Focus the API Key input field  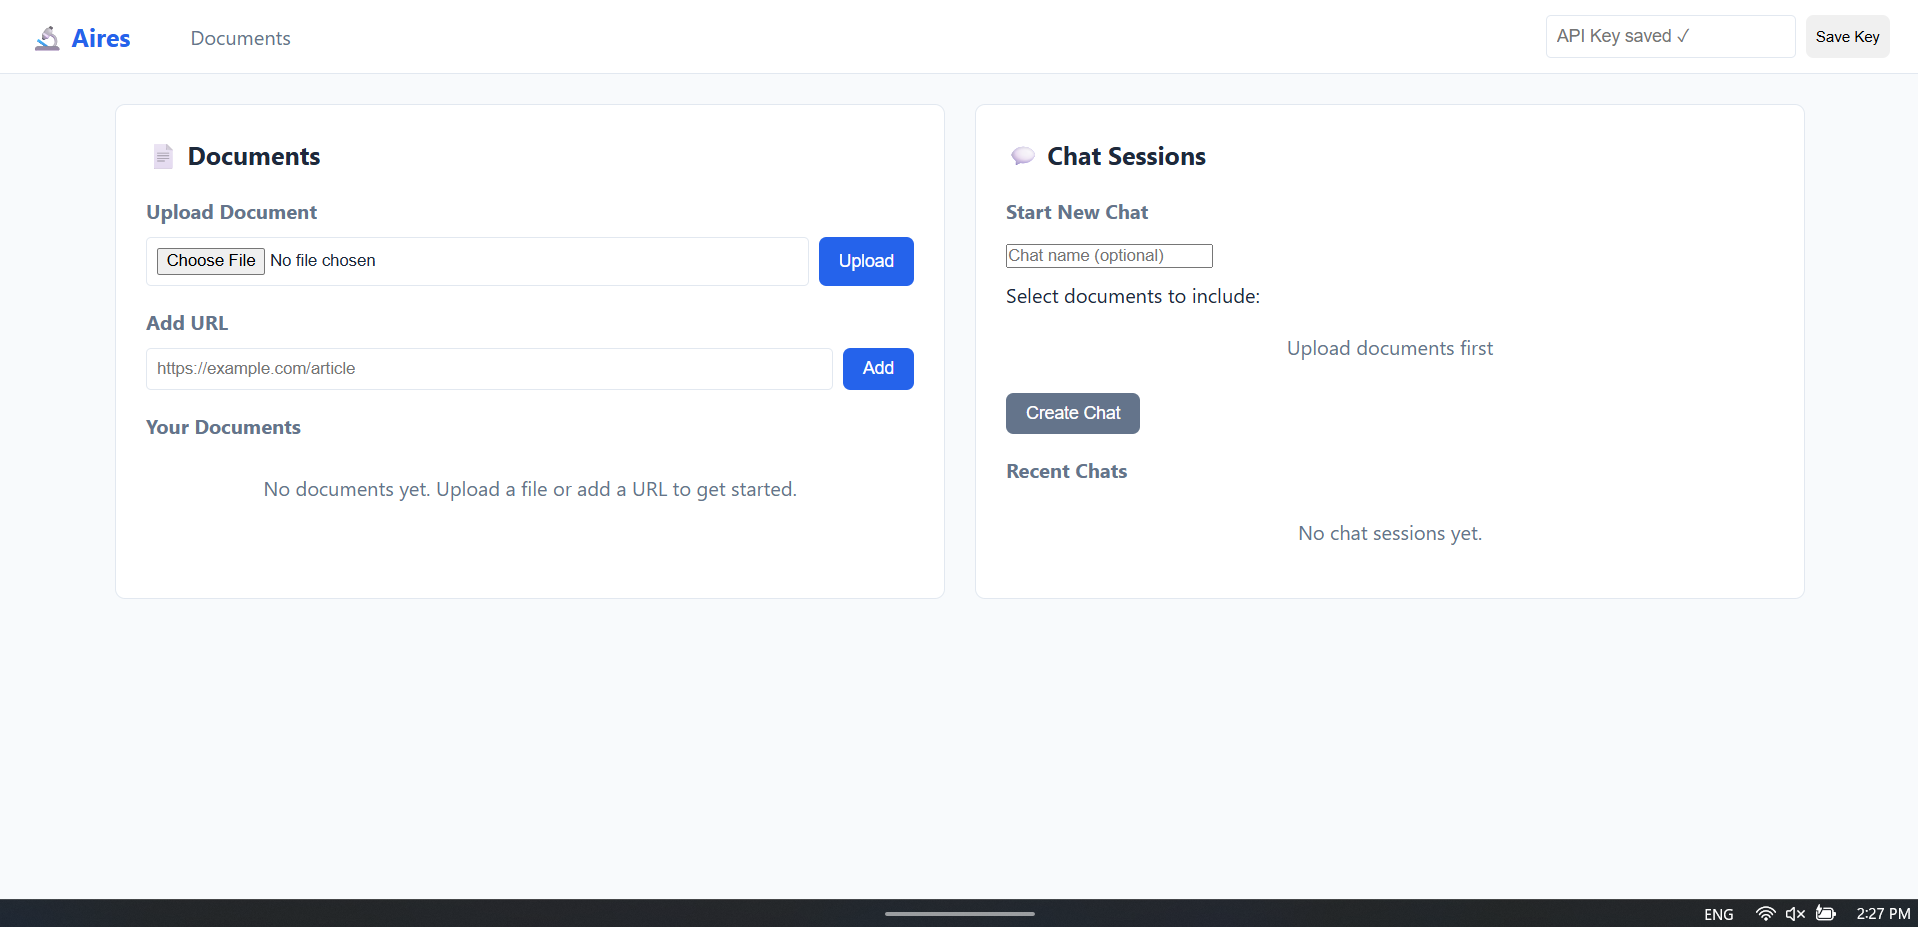click(1669, 37)
